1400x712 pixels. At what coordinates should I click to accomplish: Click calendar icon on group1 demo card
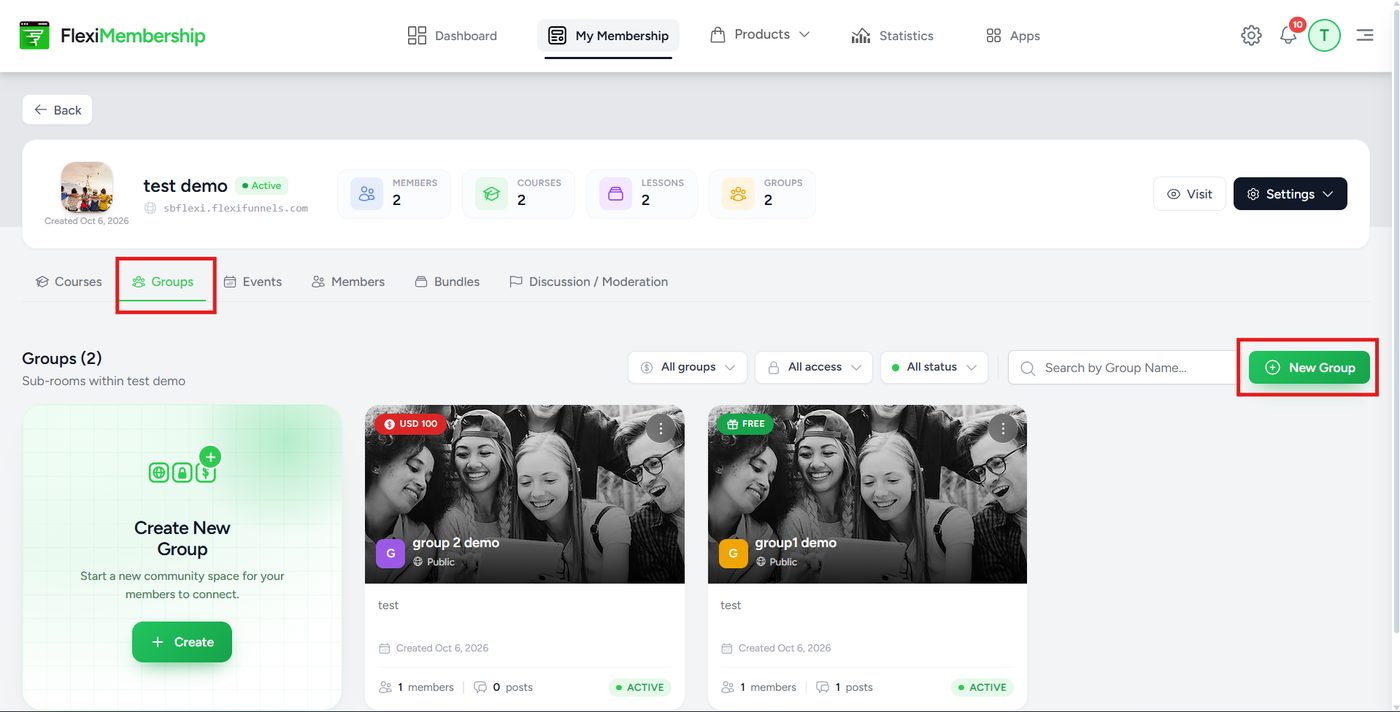[727, 648]
